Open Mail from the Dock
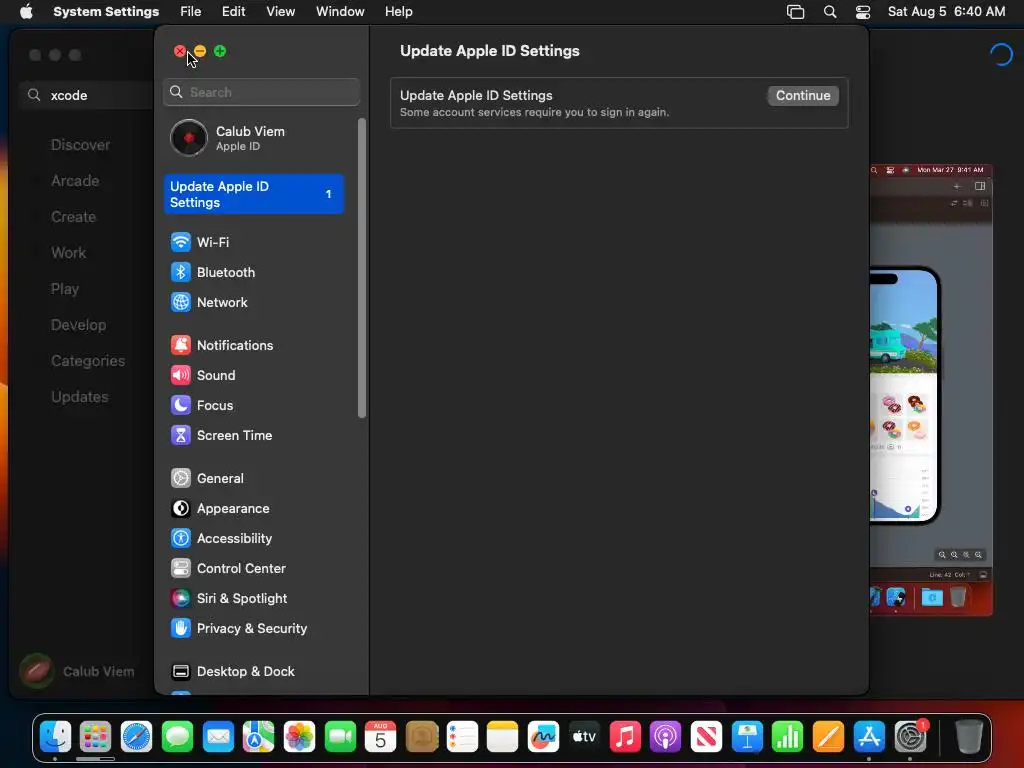The width and height of the screenshot is (1024, 768). (x=218, y=737)
